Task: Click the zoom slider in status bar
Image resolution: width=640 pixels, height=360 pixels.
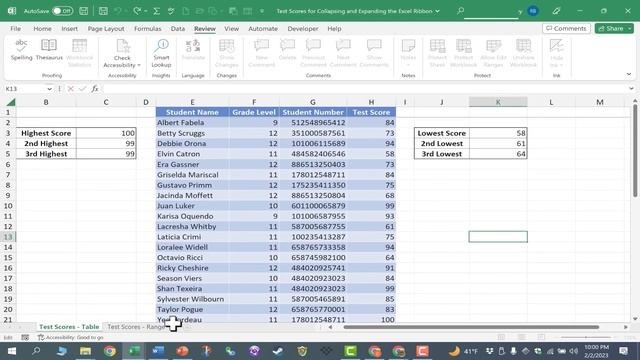Action: [x=586, y=338]
